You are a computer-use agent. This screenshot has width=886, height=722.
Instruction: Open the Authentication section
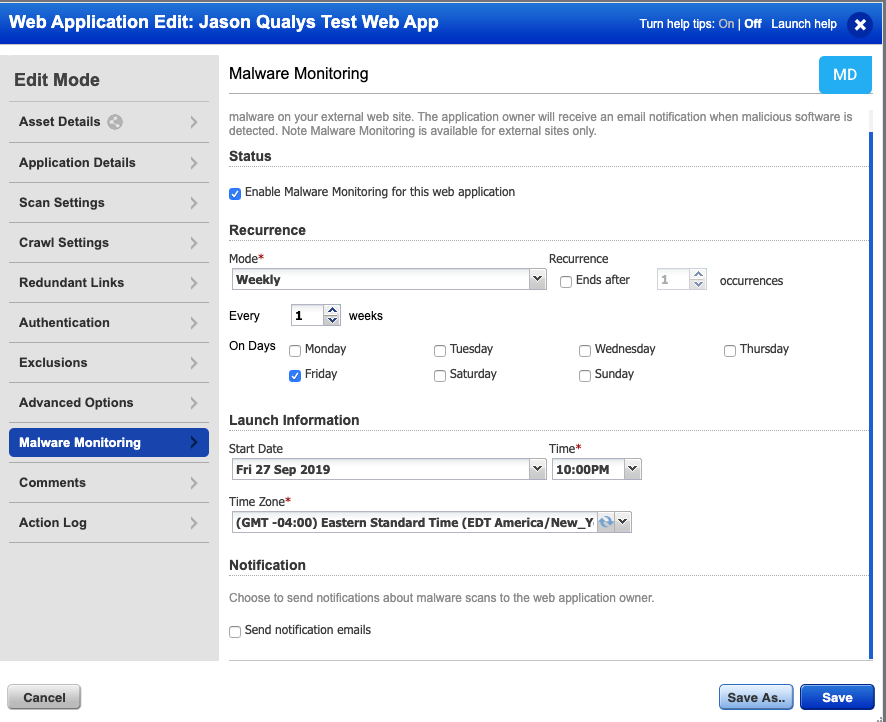(x=108, y=322)
